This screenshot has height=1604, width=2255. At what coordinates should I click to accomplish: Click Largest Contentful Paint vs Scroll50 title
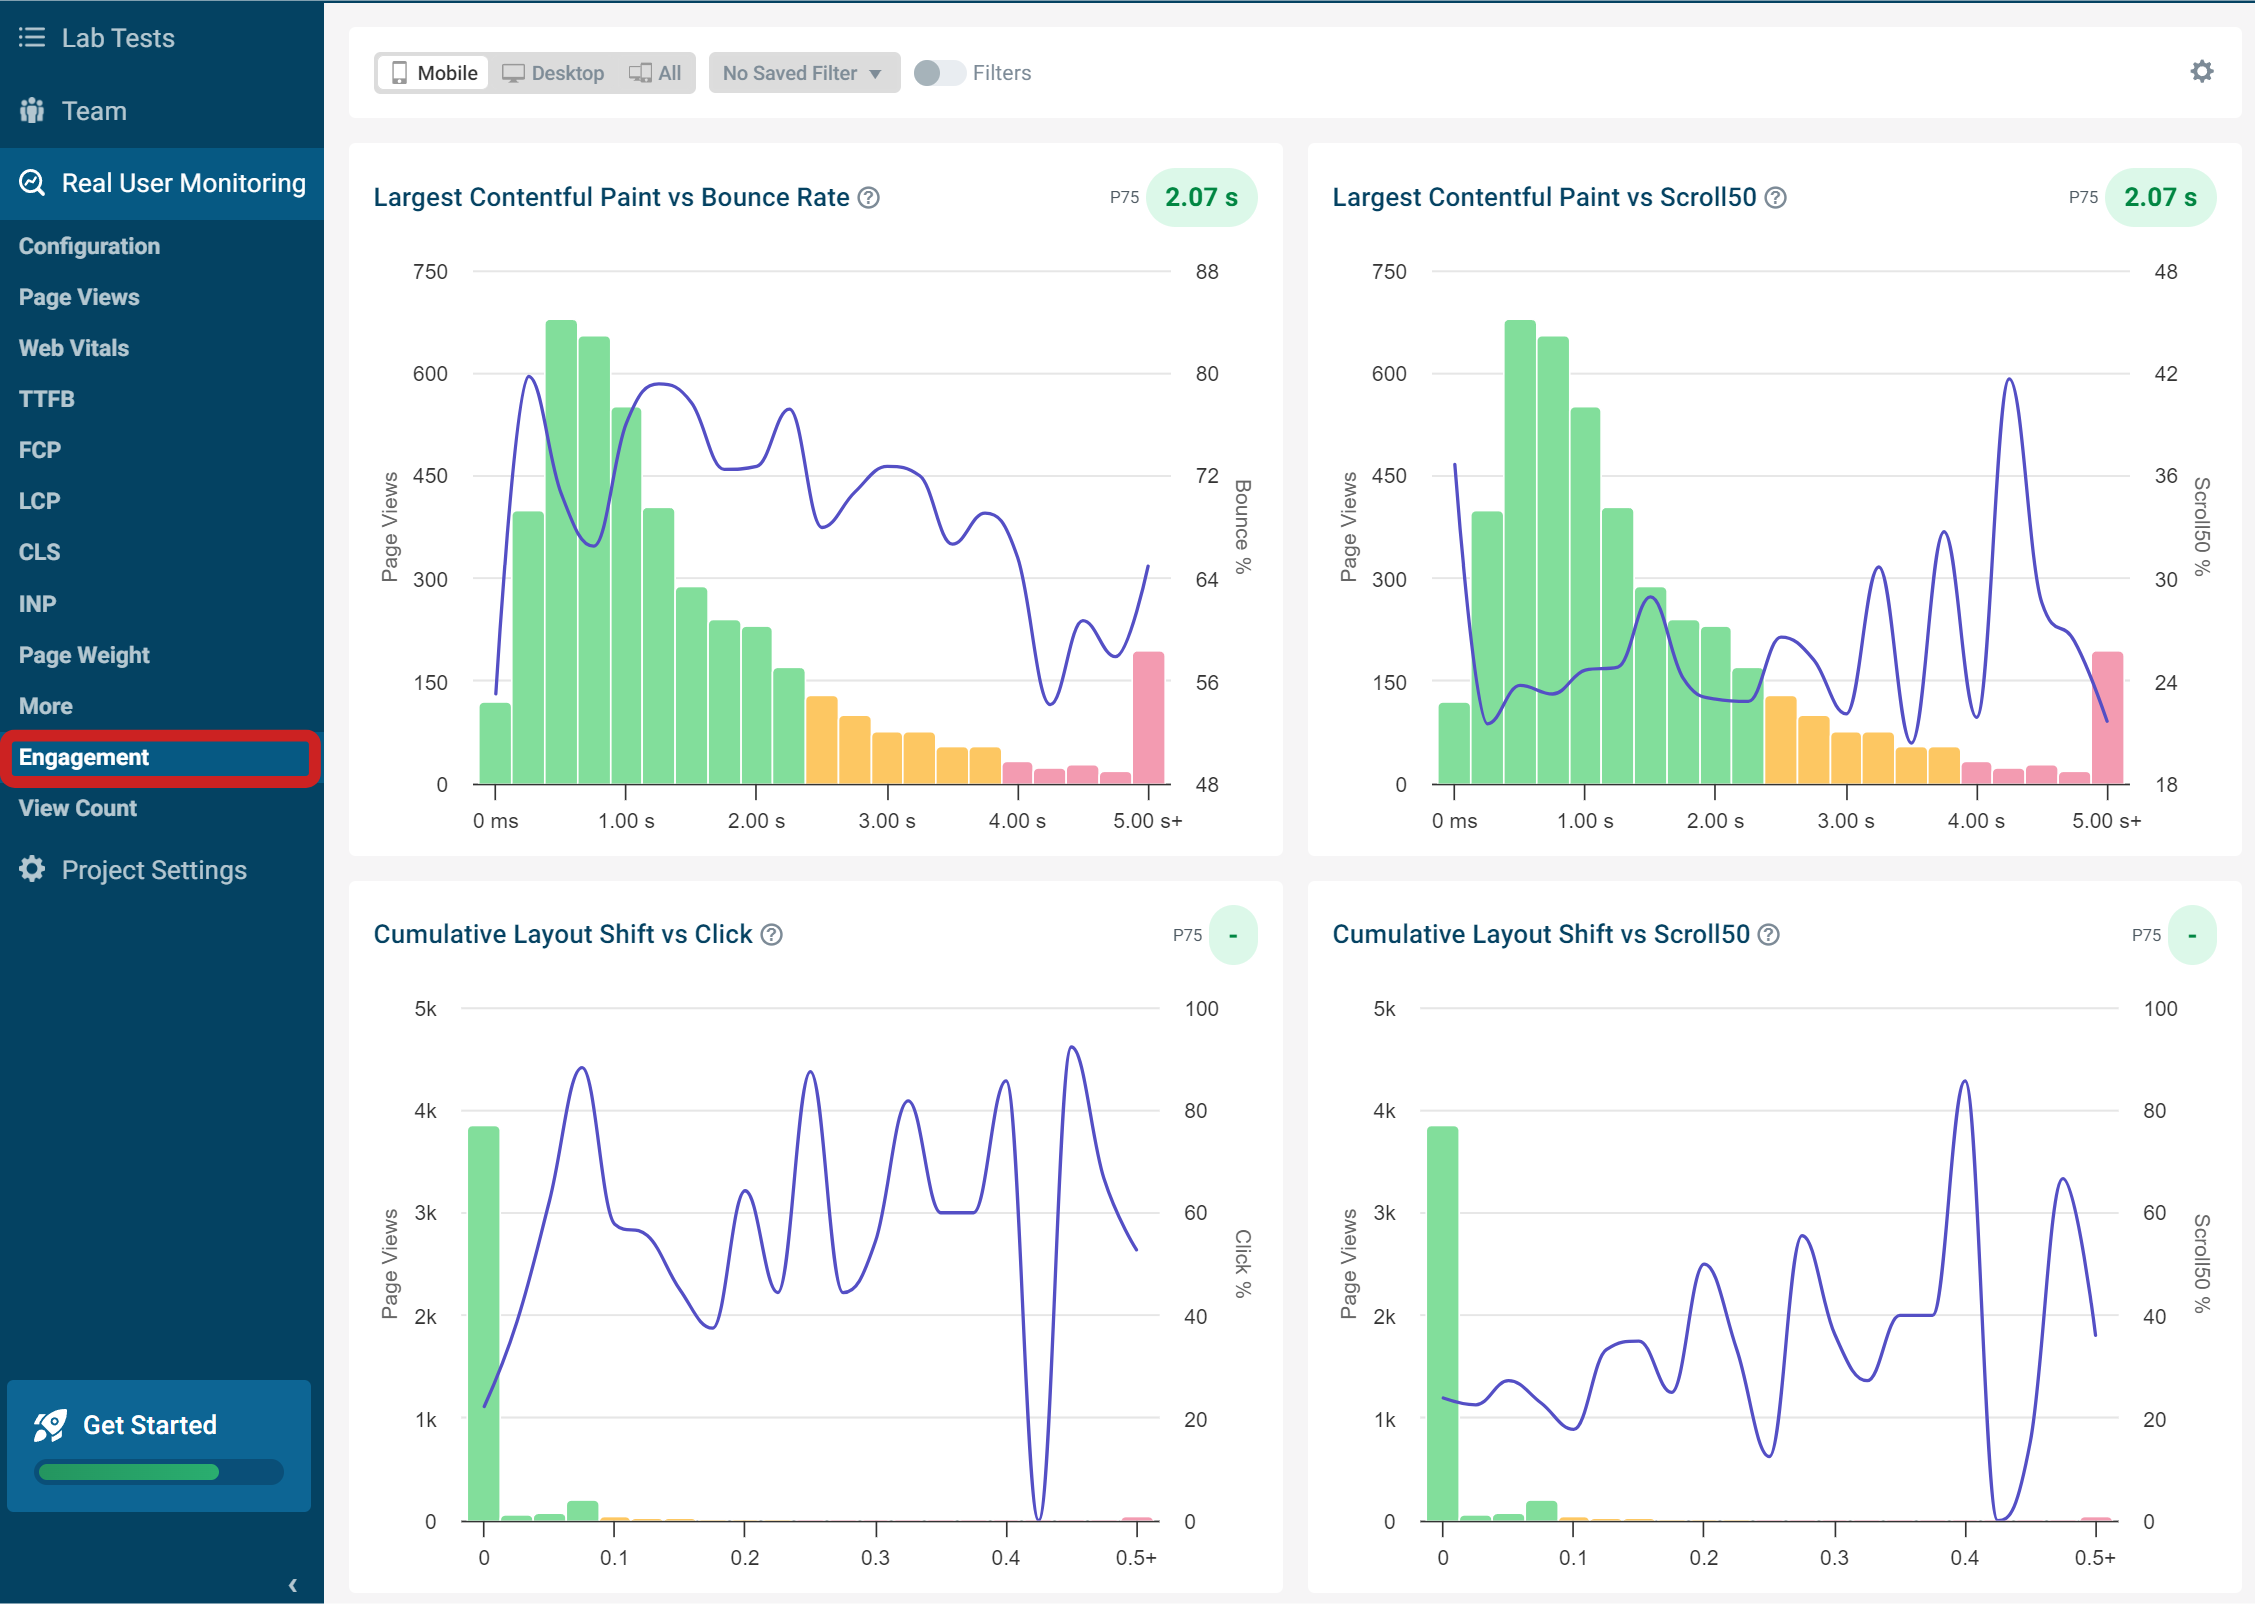point(1544,198)
